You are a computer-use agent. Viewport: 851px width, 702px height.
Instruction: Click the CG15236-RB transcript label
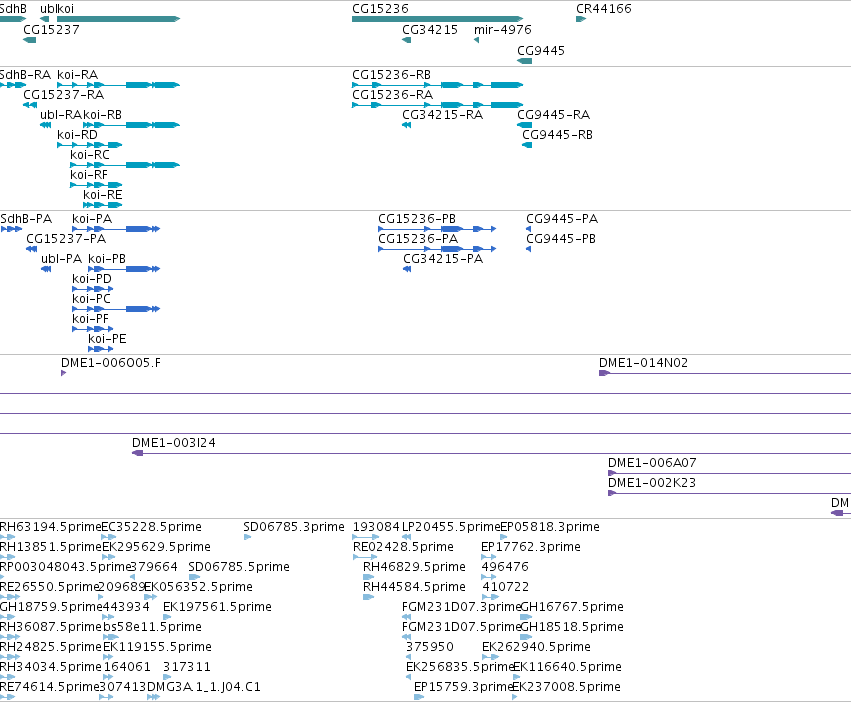391,75
